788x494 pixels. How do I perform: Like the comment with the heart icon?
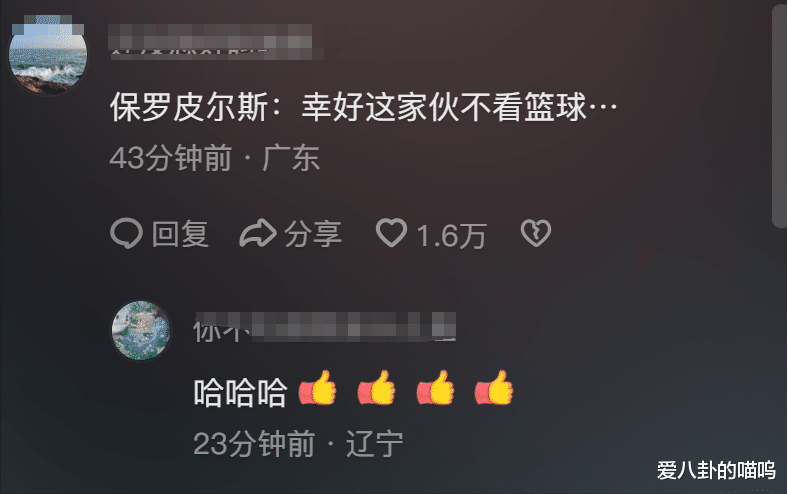[391, 233]
